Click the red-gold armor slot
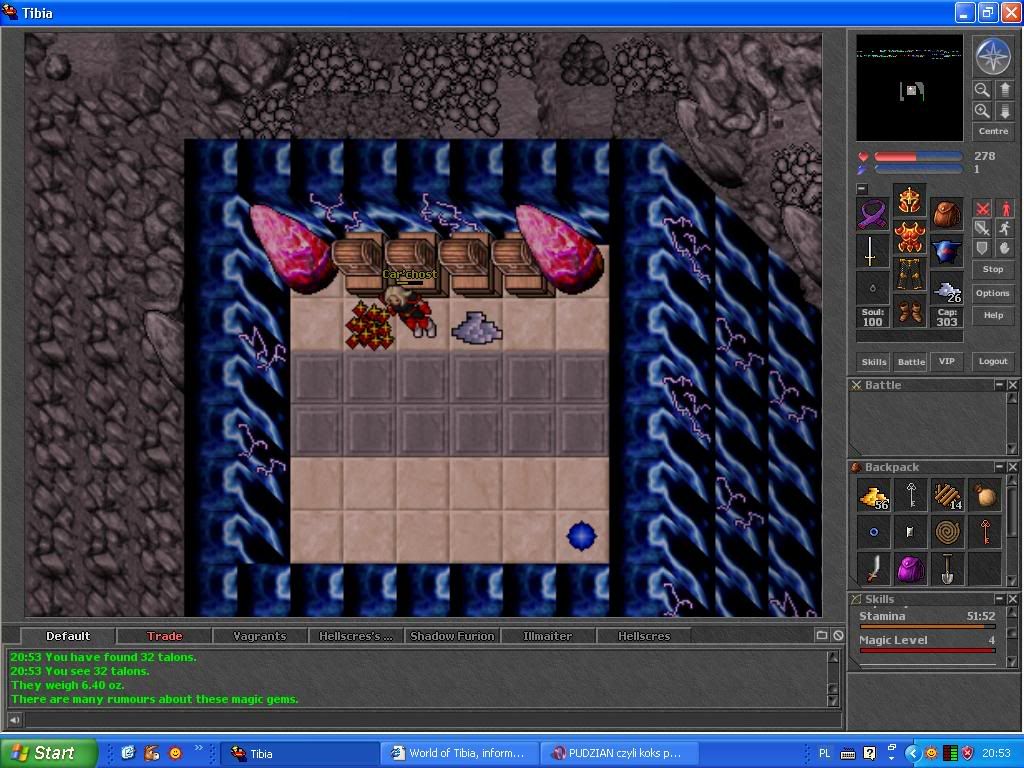 click(909, 236)
